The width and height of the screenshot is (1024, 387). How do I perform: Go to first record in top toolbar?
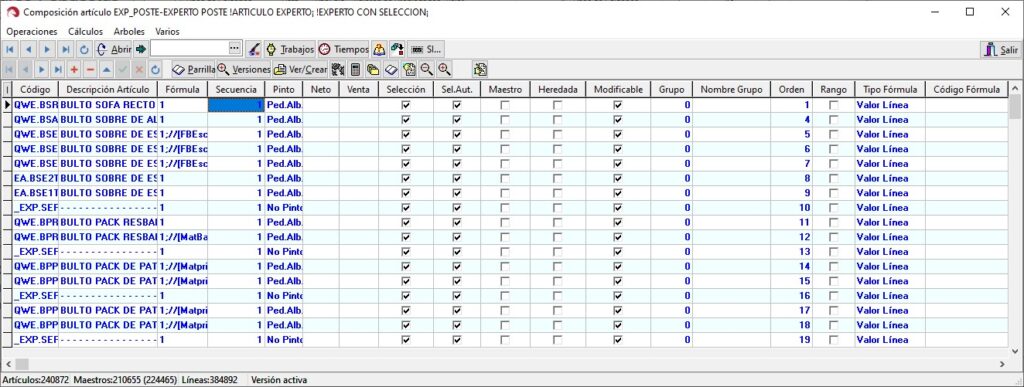(10, 49)
